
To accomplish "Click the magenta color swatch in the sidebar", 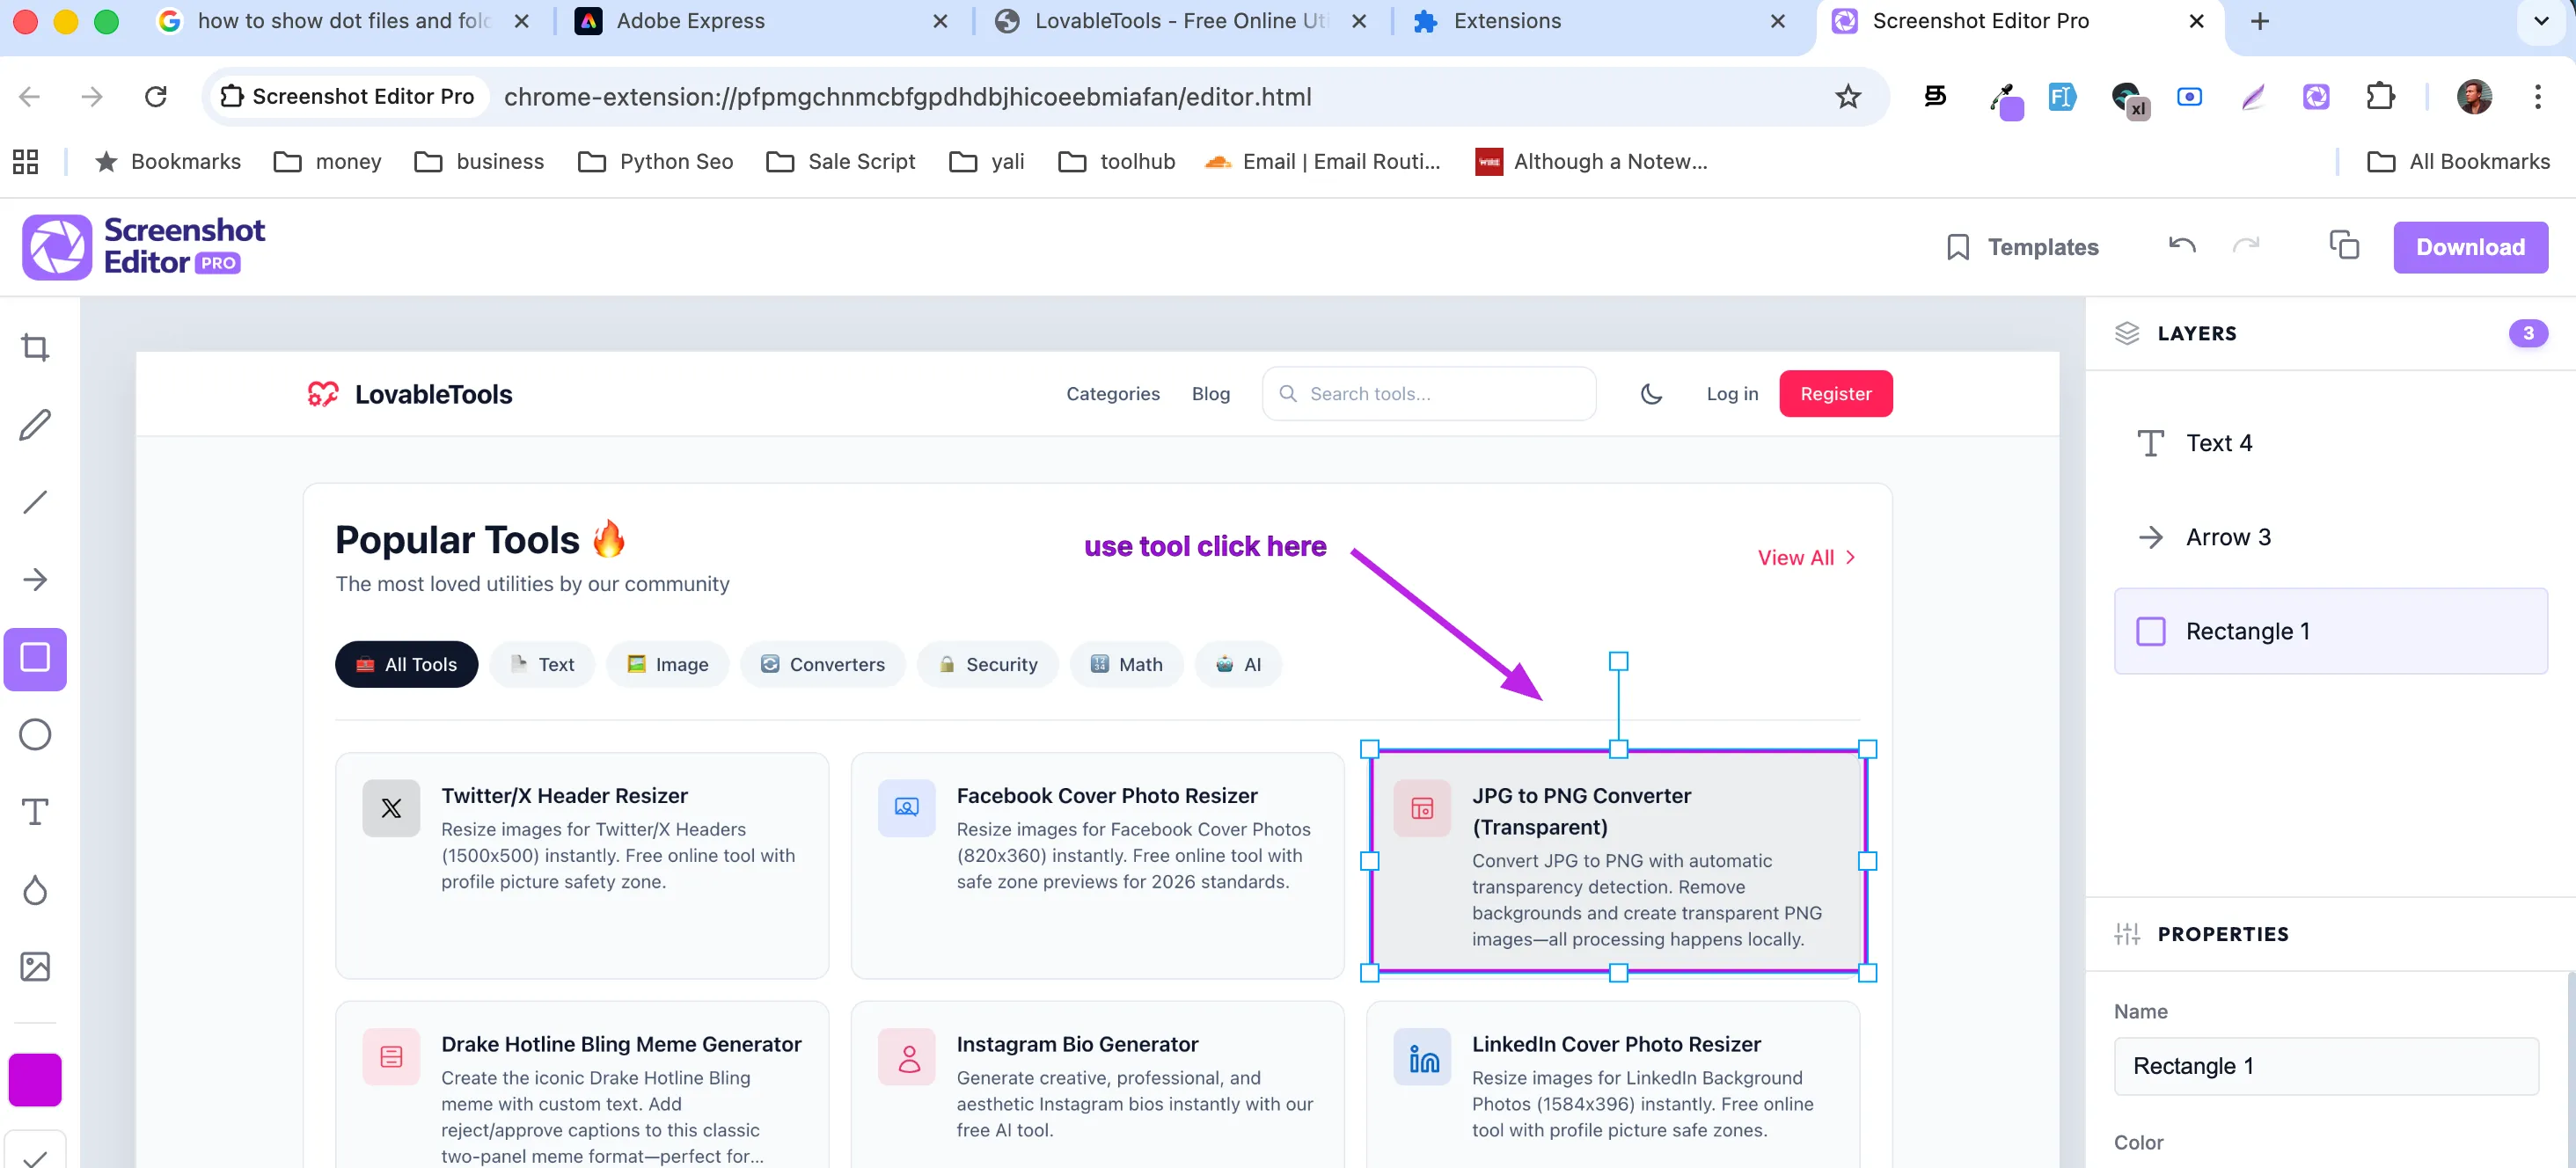I will [x=35, y=1080].
